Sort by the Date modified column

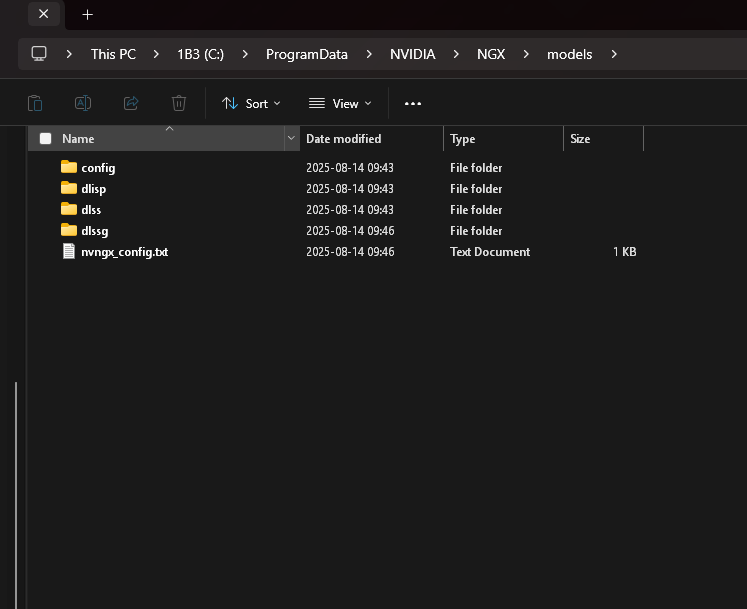tap(343, 139)
